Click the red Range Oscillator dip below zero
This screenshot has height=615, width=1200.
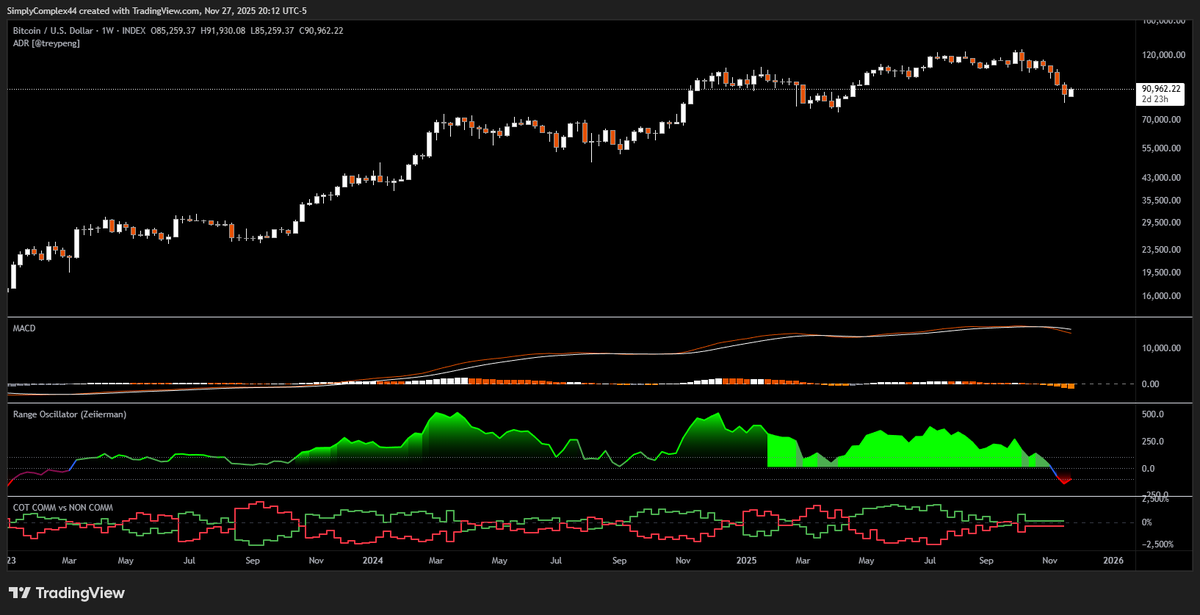click(x=1064, y=478)
